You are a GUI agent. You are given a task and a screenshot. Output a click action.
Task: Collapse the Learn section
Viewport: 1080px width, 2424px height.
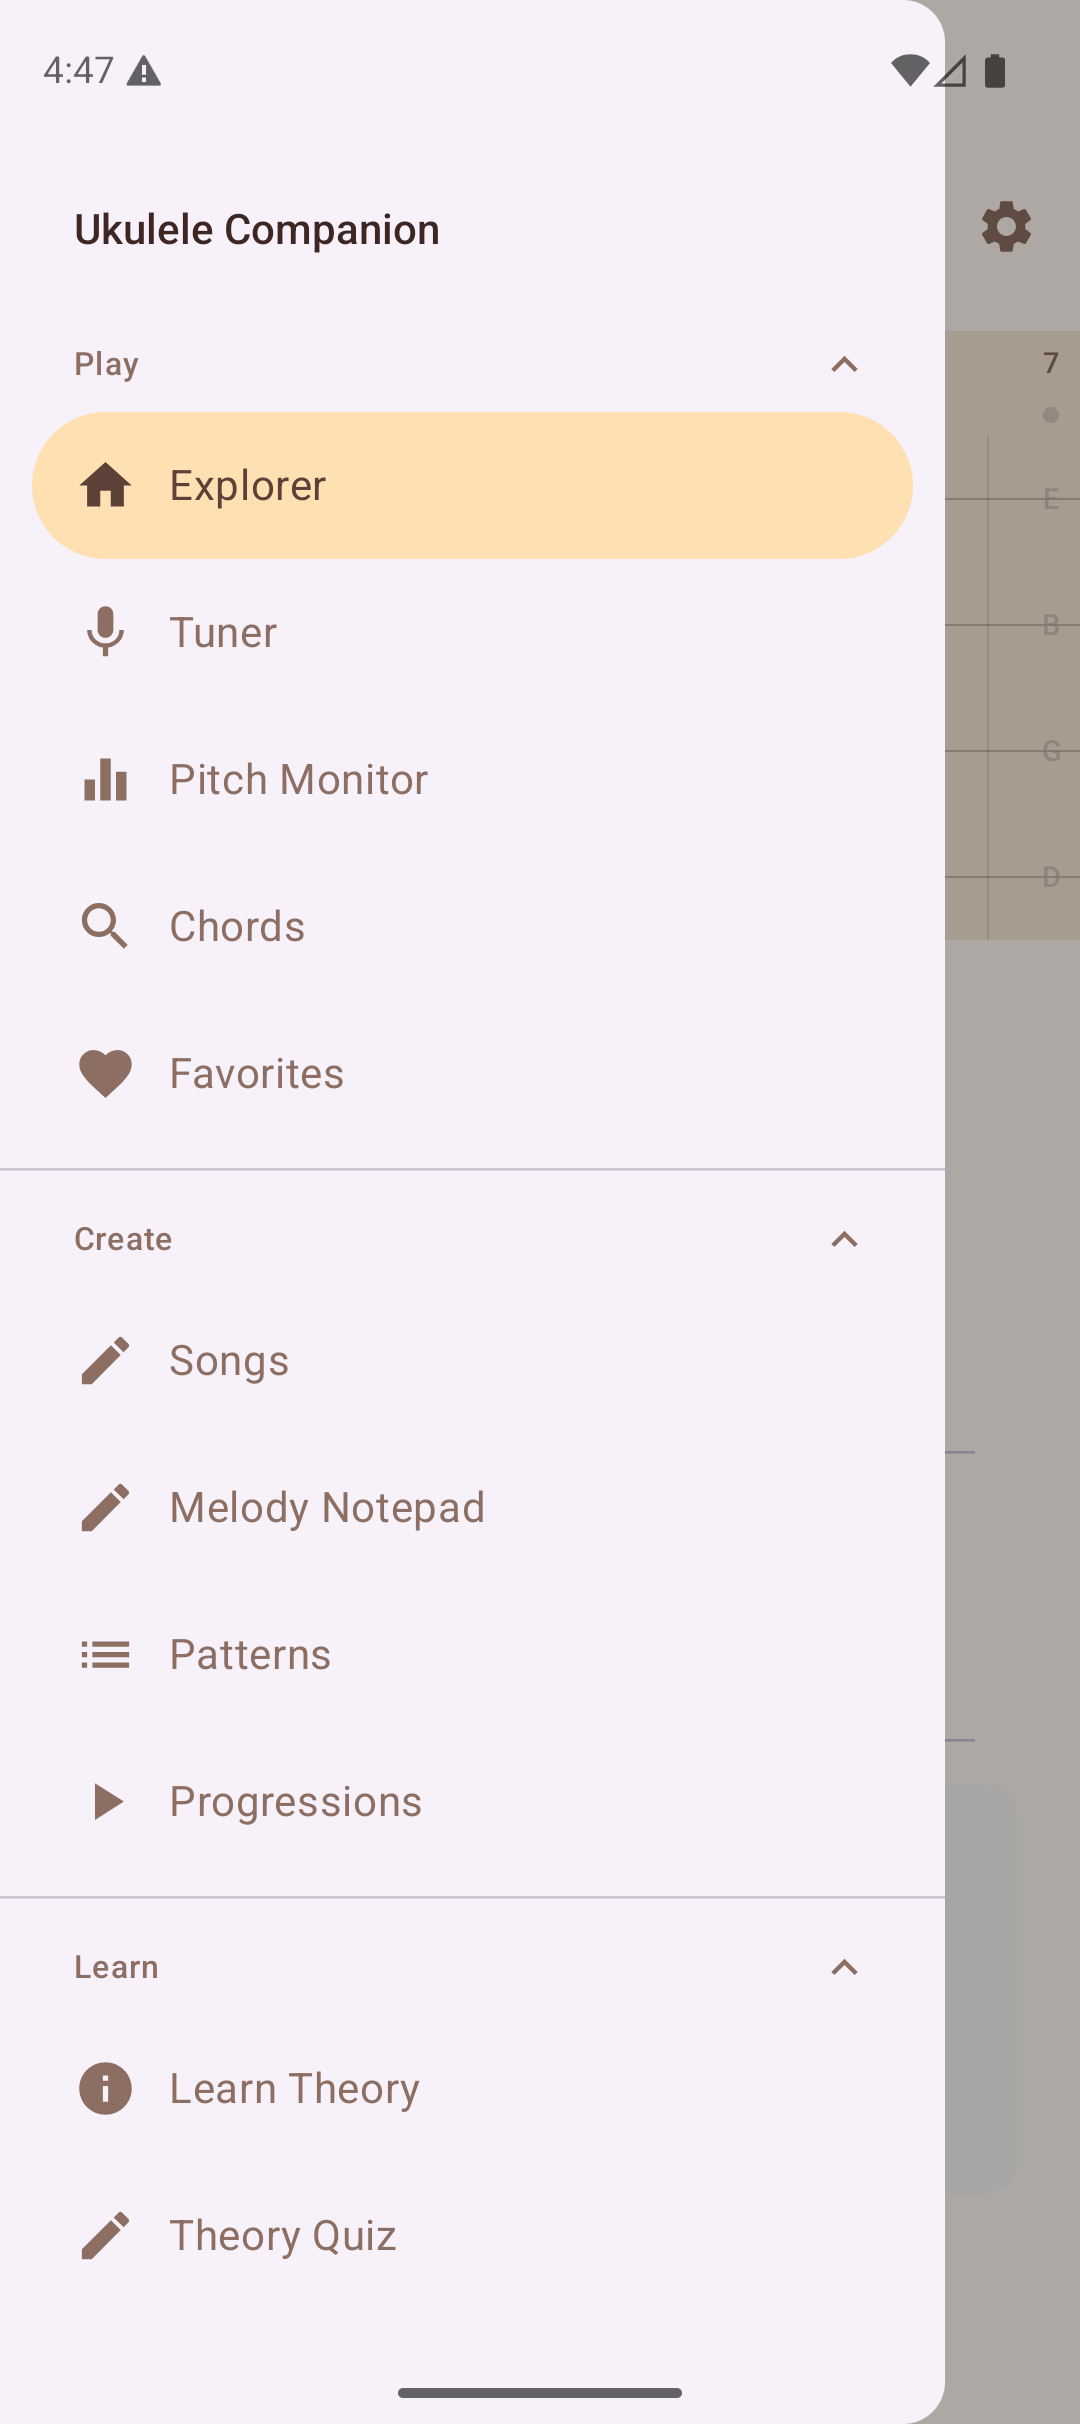[x=845, y=1967]
